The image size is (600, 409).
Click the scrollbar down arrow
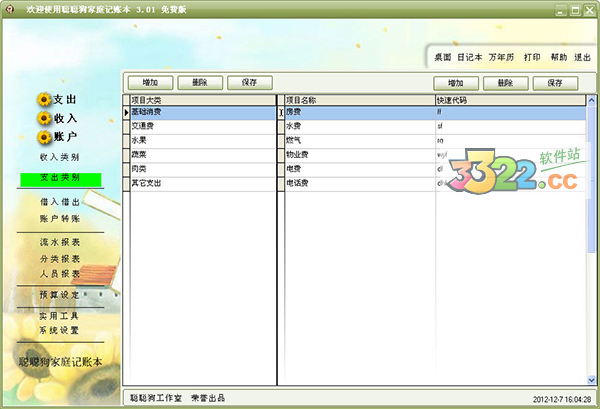pyautogui.click(x=591, y=380)
